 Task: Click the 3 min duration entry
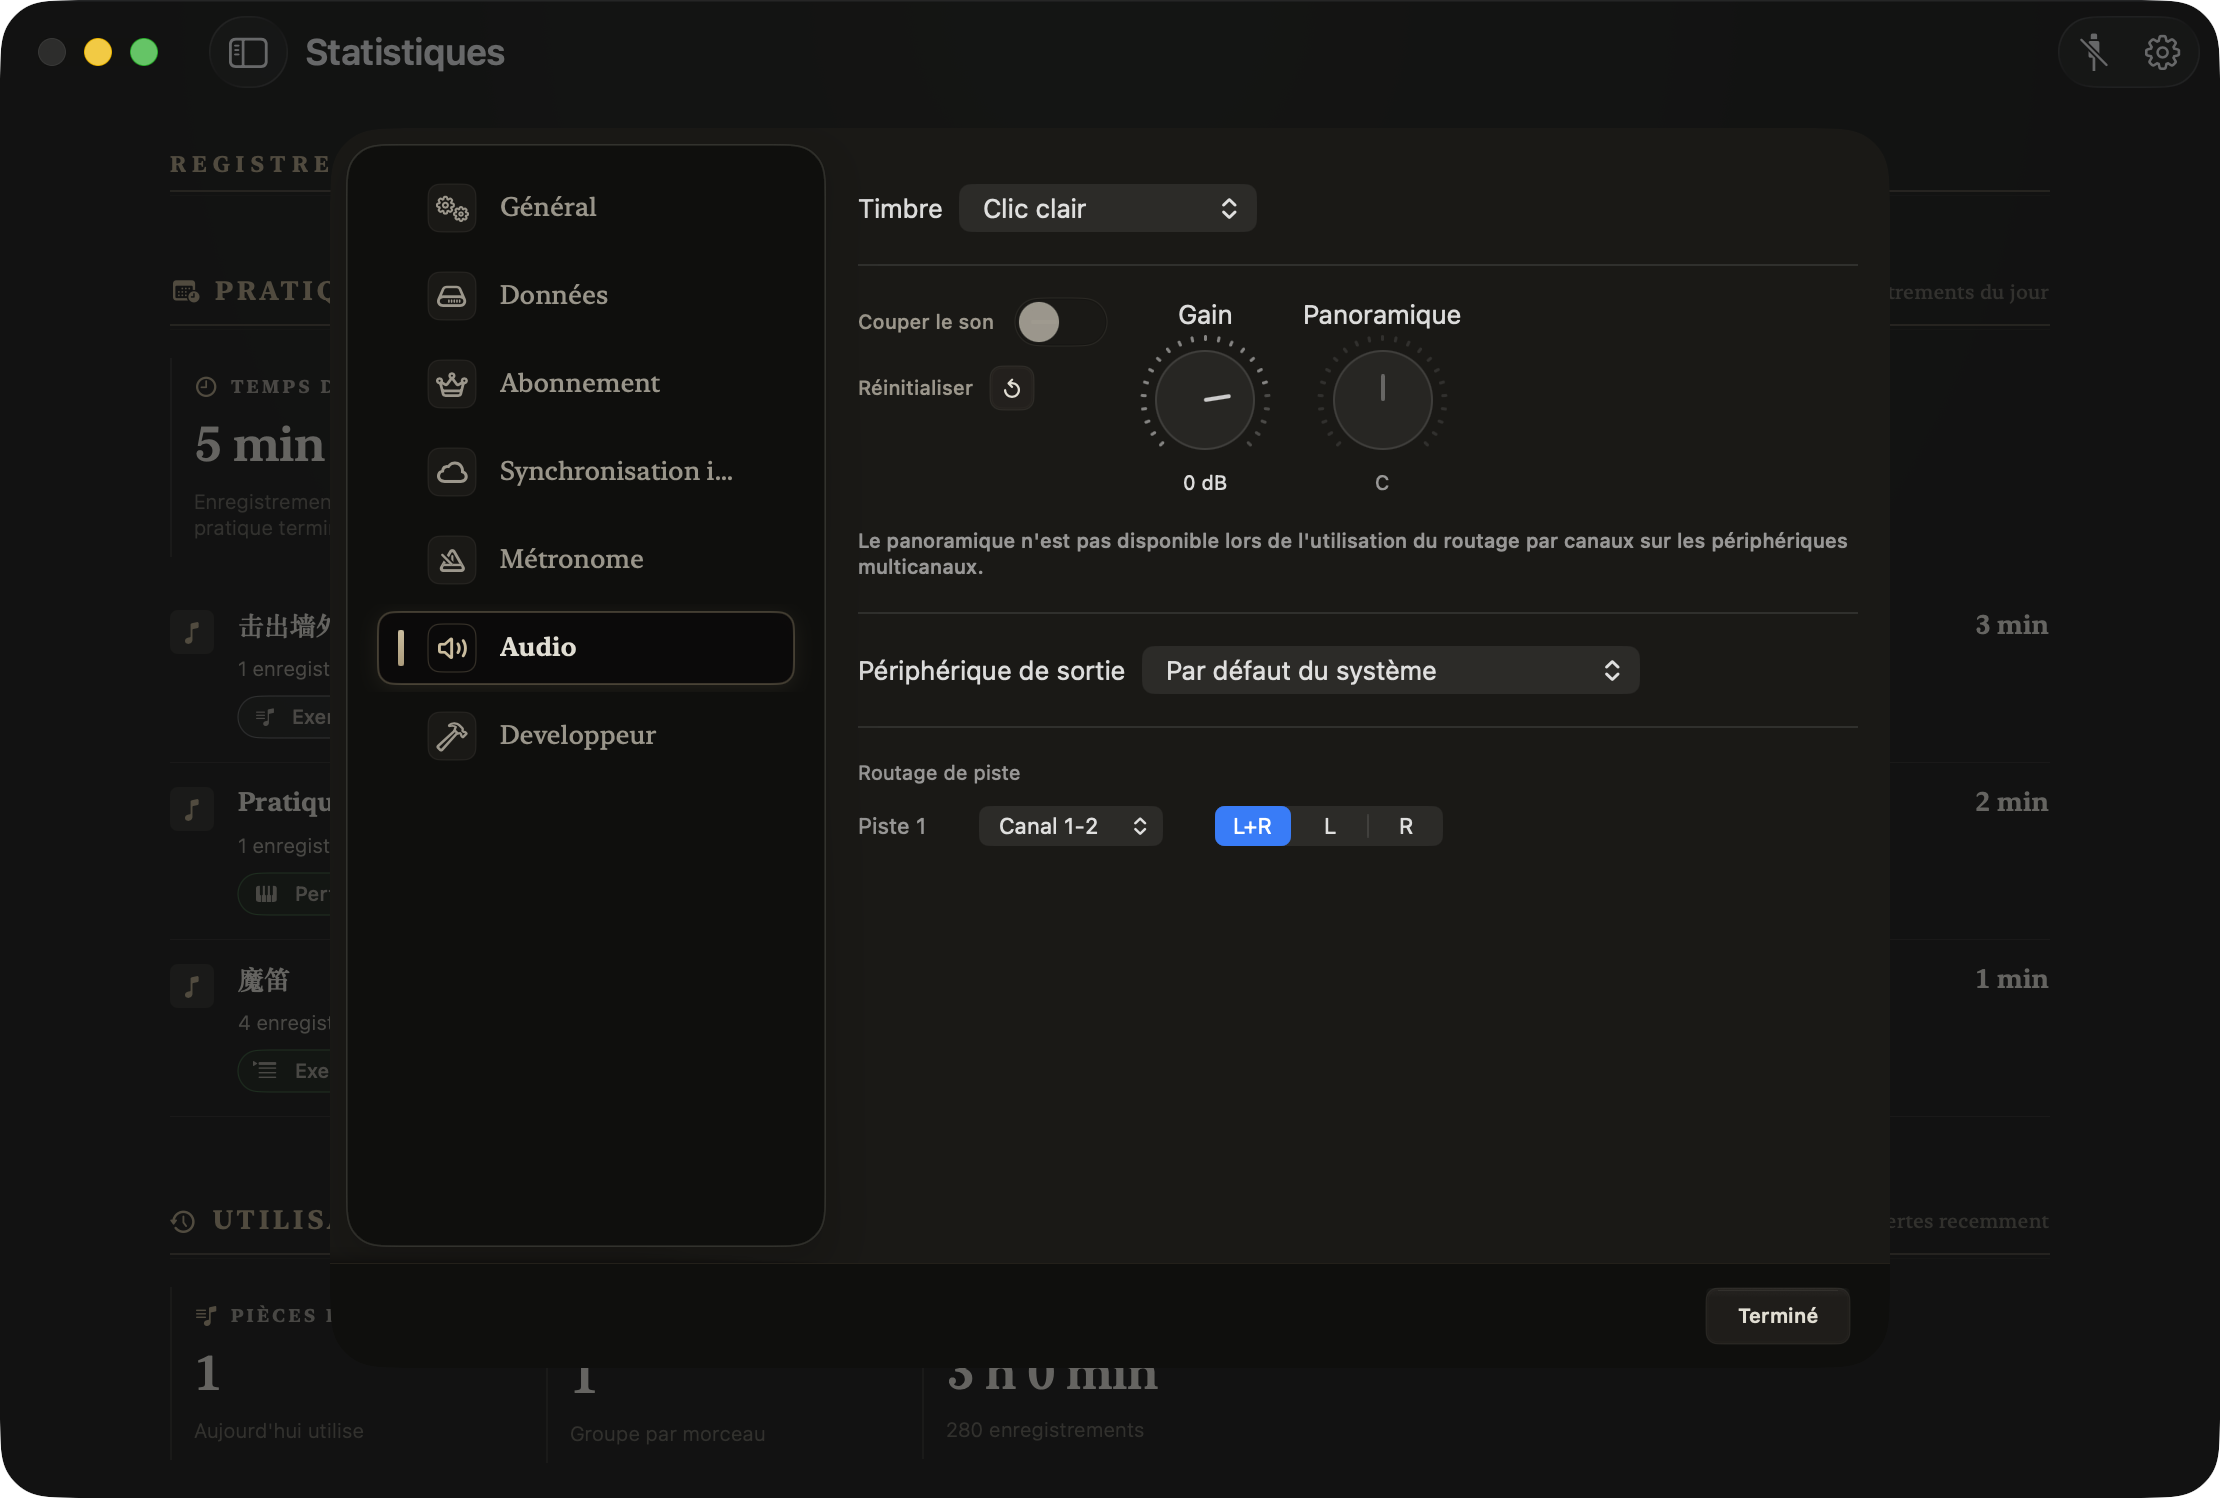[x=2011, y=625]
